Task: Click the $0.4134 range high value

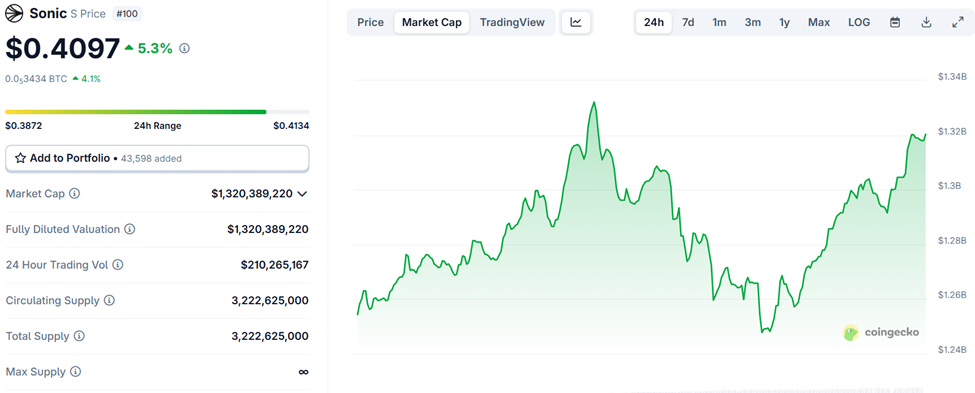Action: 291,126
